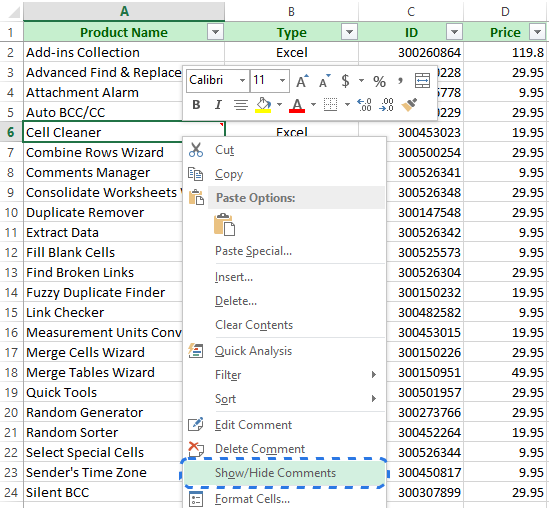Click the borders icon in mini toolbar

[330, 105]
